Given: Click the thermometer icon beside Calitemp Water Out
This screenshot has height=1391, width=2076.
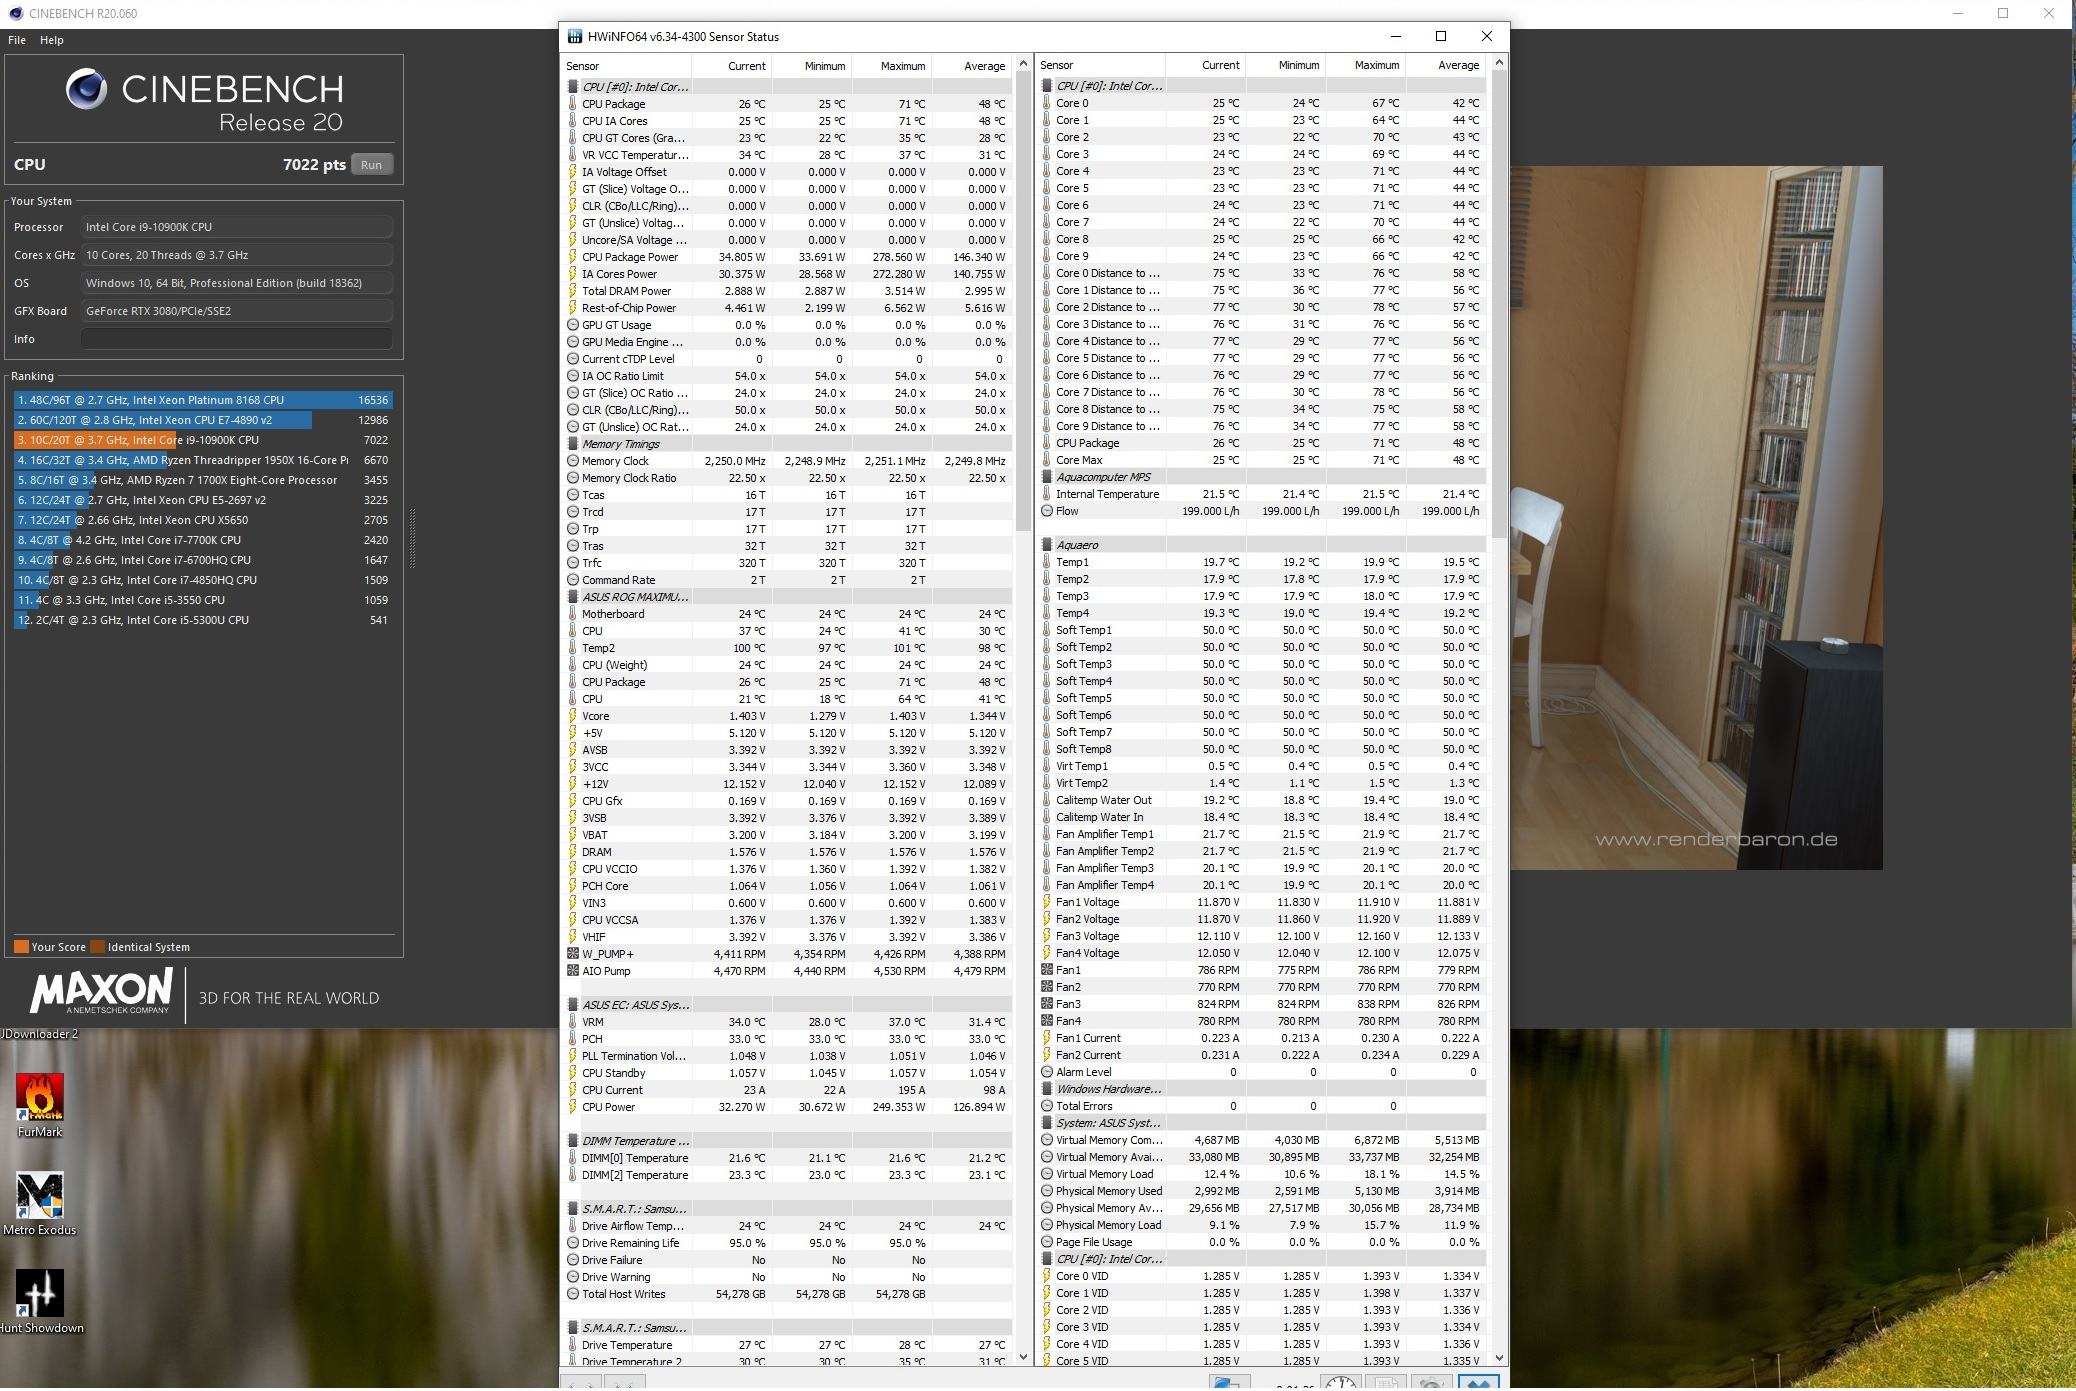Looking at the screenshot, I should [x=1047, y=800].
